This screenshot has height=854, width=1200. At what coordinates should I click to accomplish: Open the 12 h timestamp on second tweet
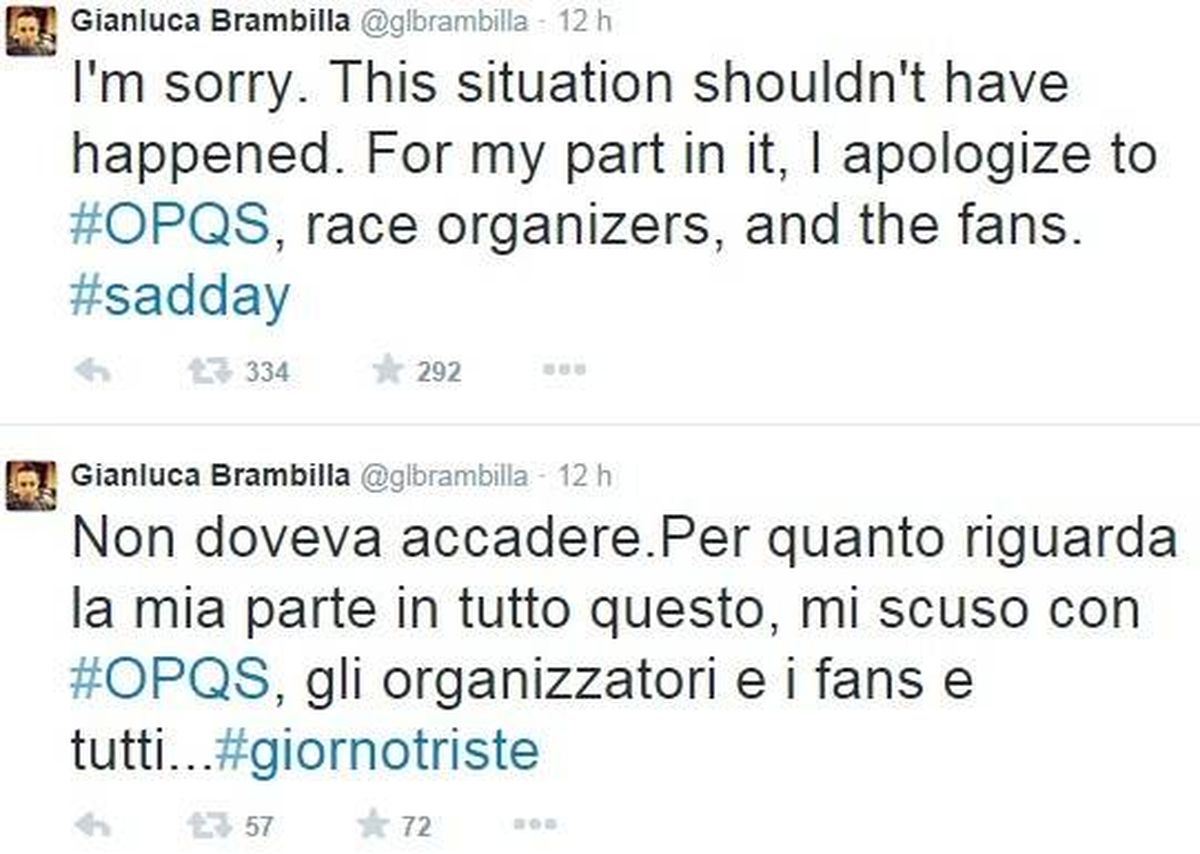(585, 476)
